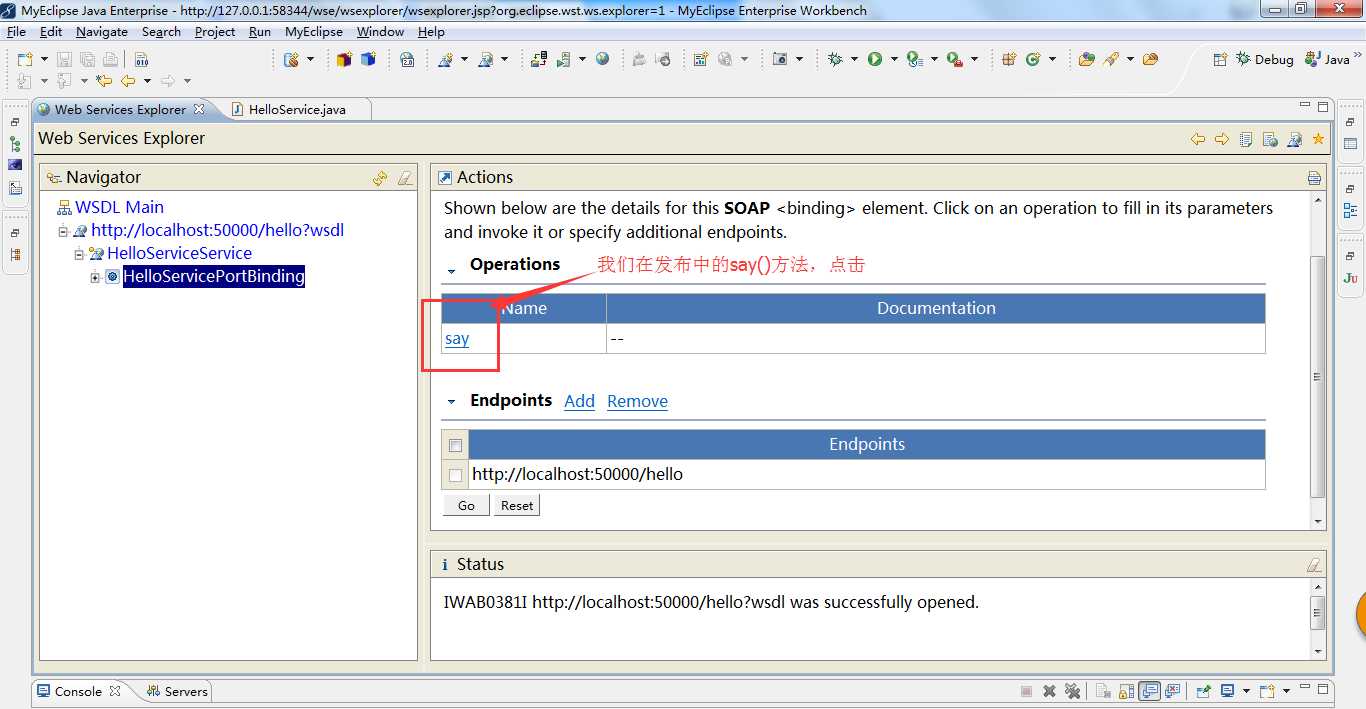Go back in Web Services Explorer
This screenshot has height=709, width=1366.
point(1198,139)
